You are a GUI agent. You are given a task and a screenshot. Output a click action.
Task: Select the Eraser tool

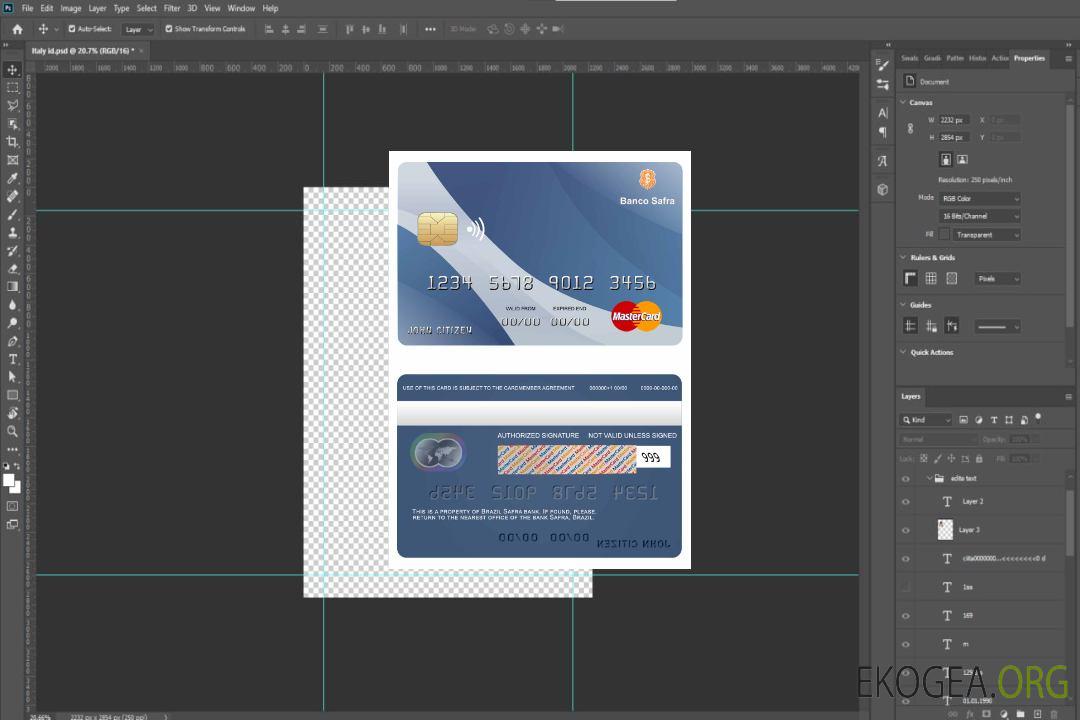coord(12,269)
